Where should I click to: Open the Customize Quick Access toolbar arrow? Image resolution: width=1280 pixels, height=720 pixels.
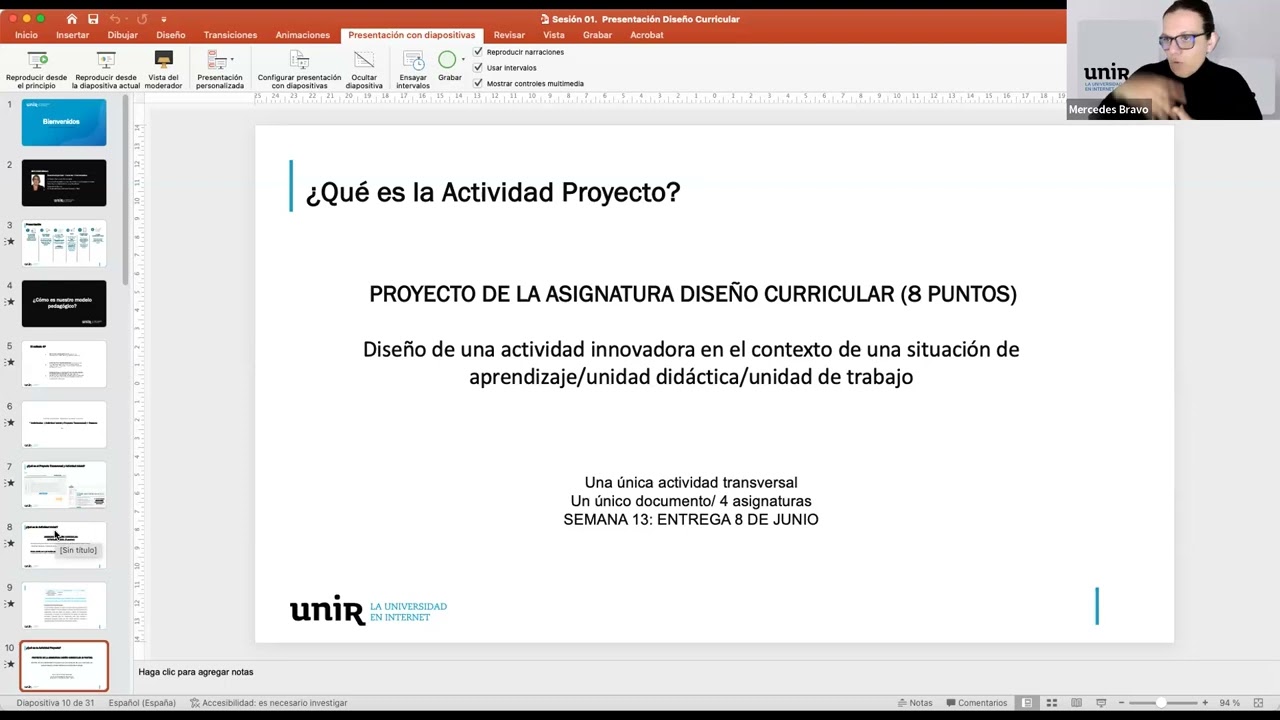163,19
